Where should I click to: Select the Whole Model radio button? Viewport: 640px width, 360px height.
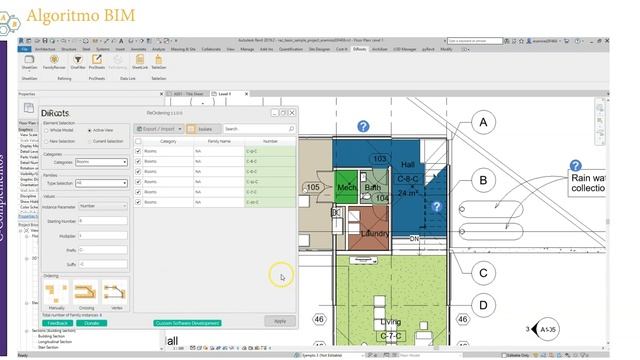coord(46,130)
